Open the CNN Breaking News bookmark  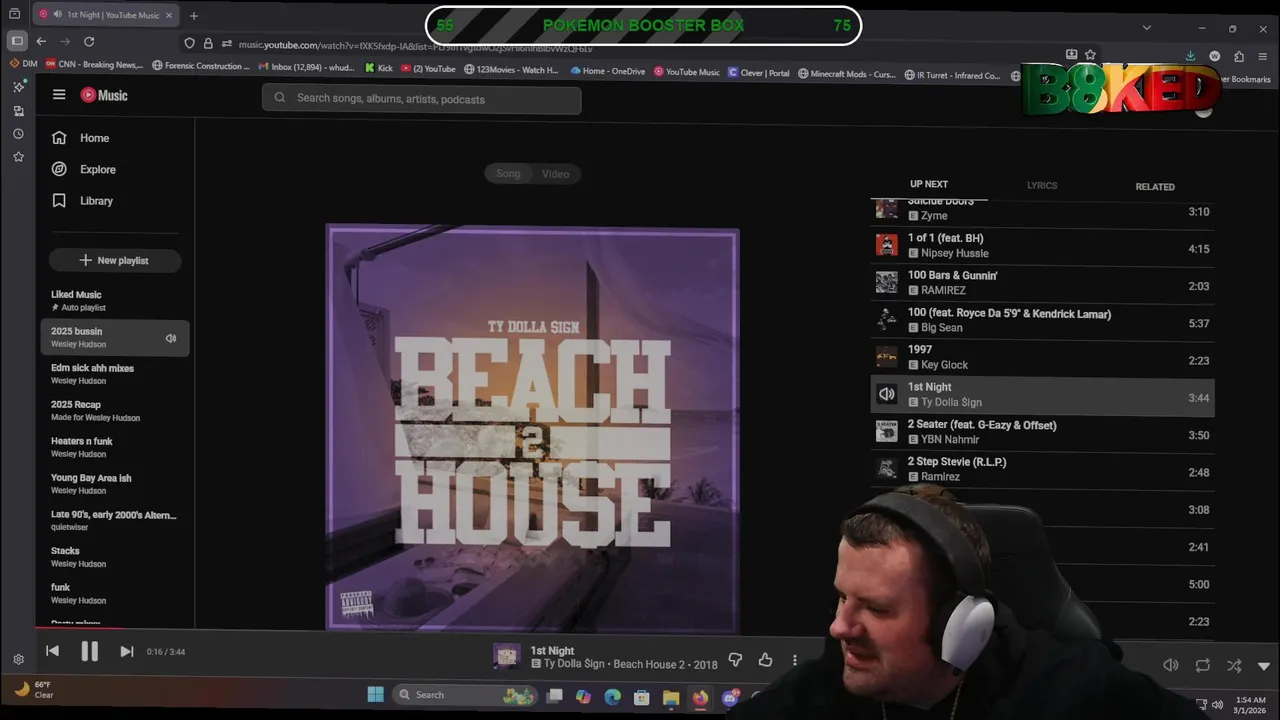coord(94,65)
